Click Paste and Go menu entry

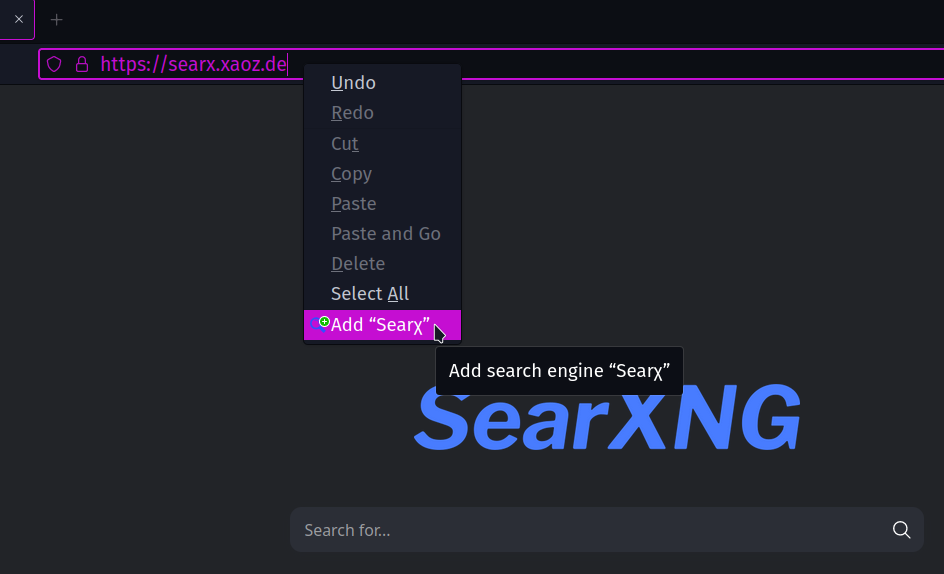[385, 233]
